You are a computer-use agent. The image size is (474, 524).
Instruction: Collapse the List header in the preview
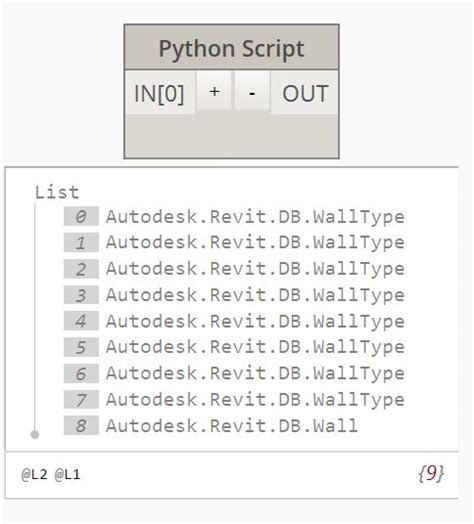pos(57,193)
